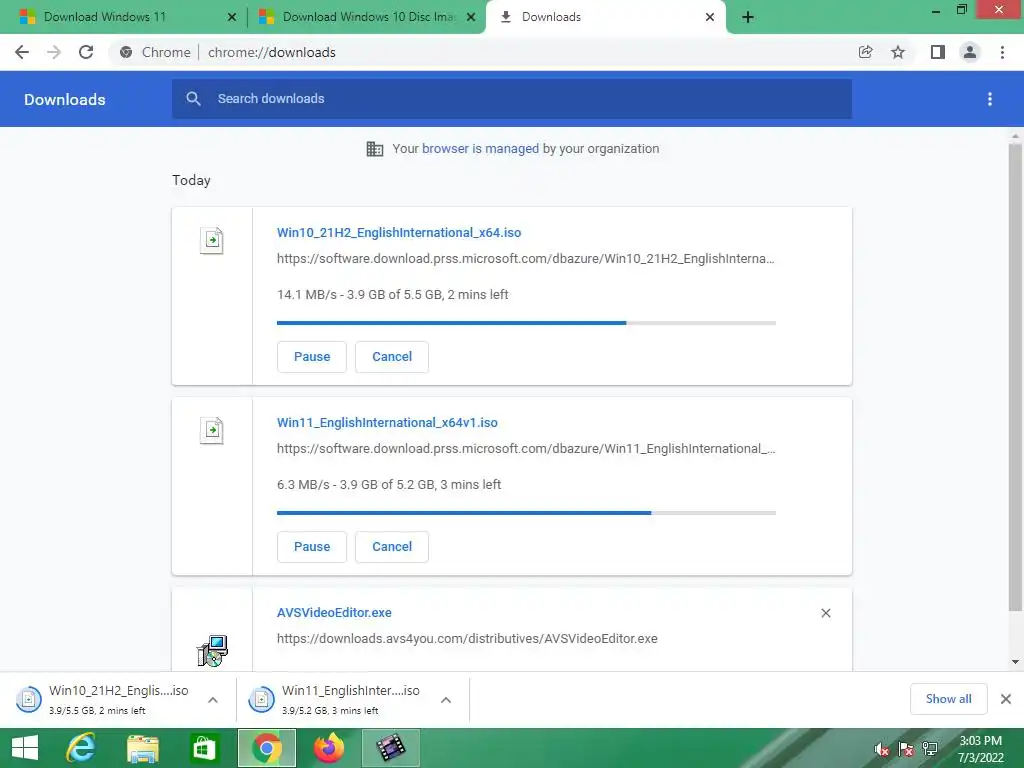This screenshot has height=768, width=1024.
Task: Close the Download Windows 10 Disc Image tab
Action: [471, 17]
